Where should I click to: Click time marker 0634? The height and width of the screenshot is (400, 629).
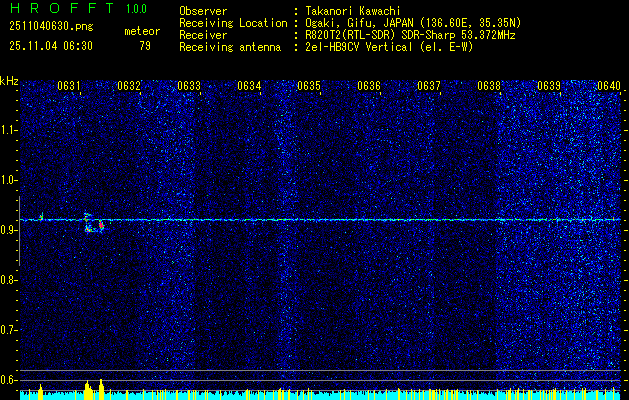click(x=249, y=86)
